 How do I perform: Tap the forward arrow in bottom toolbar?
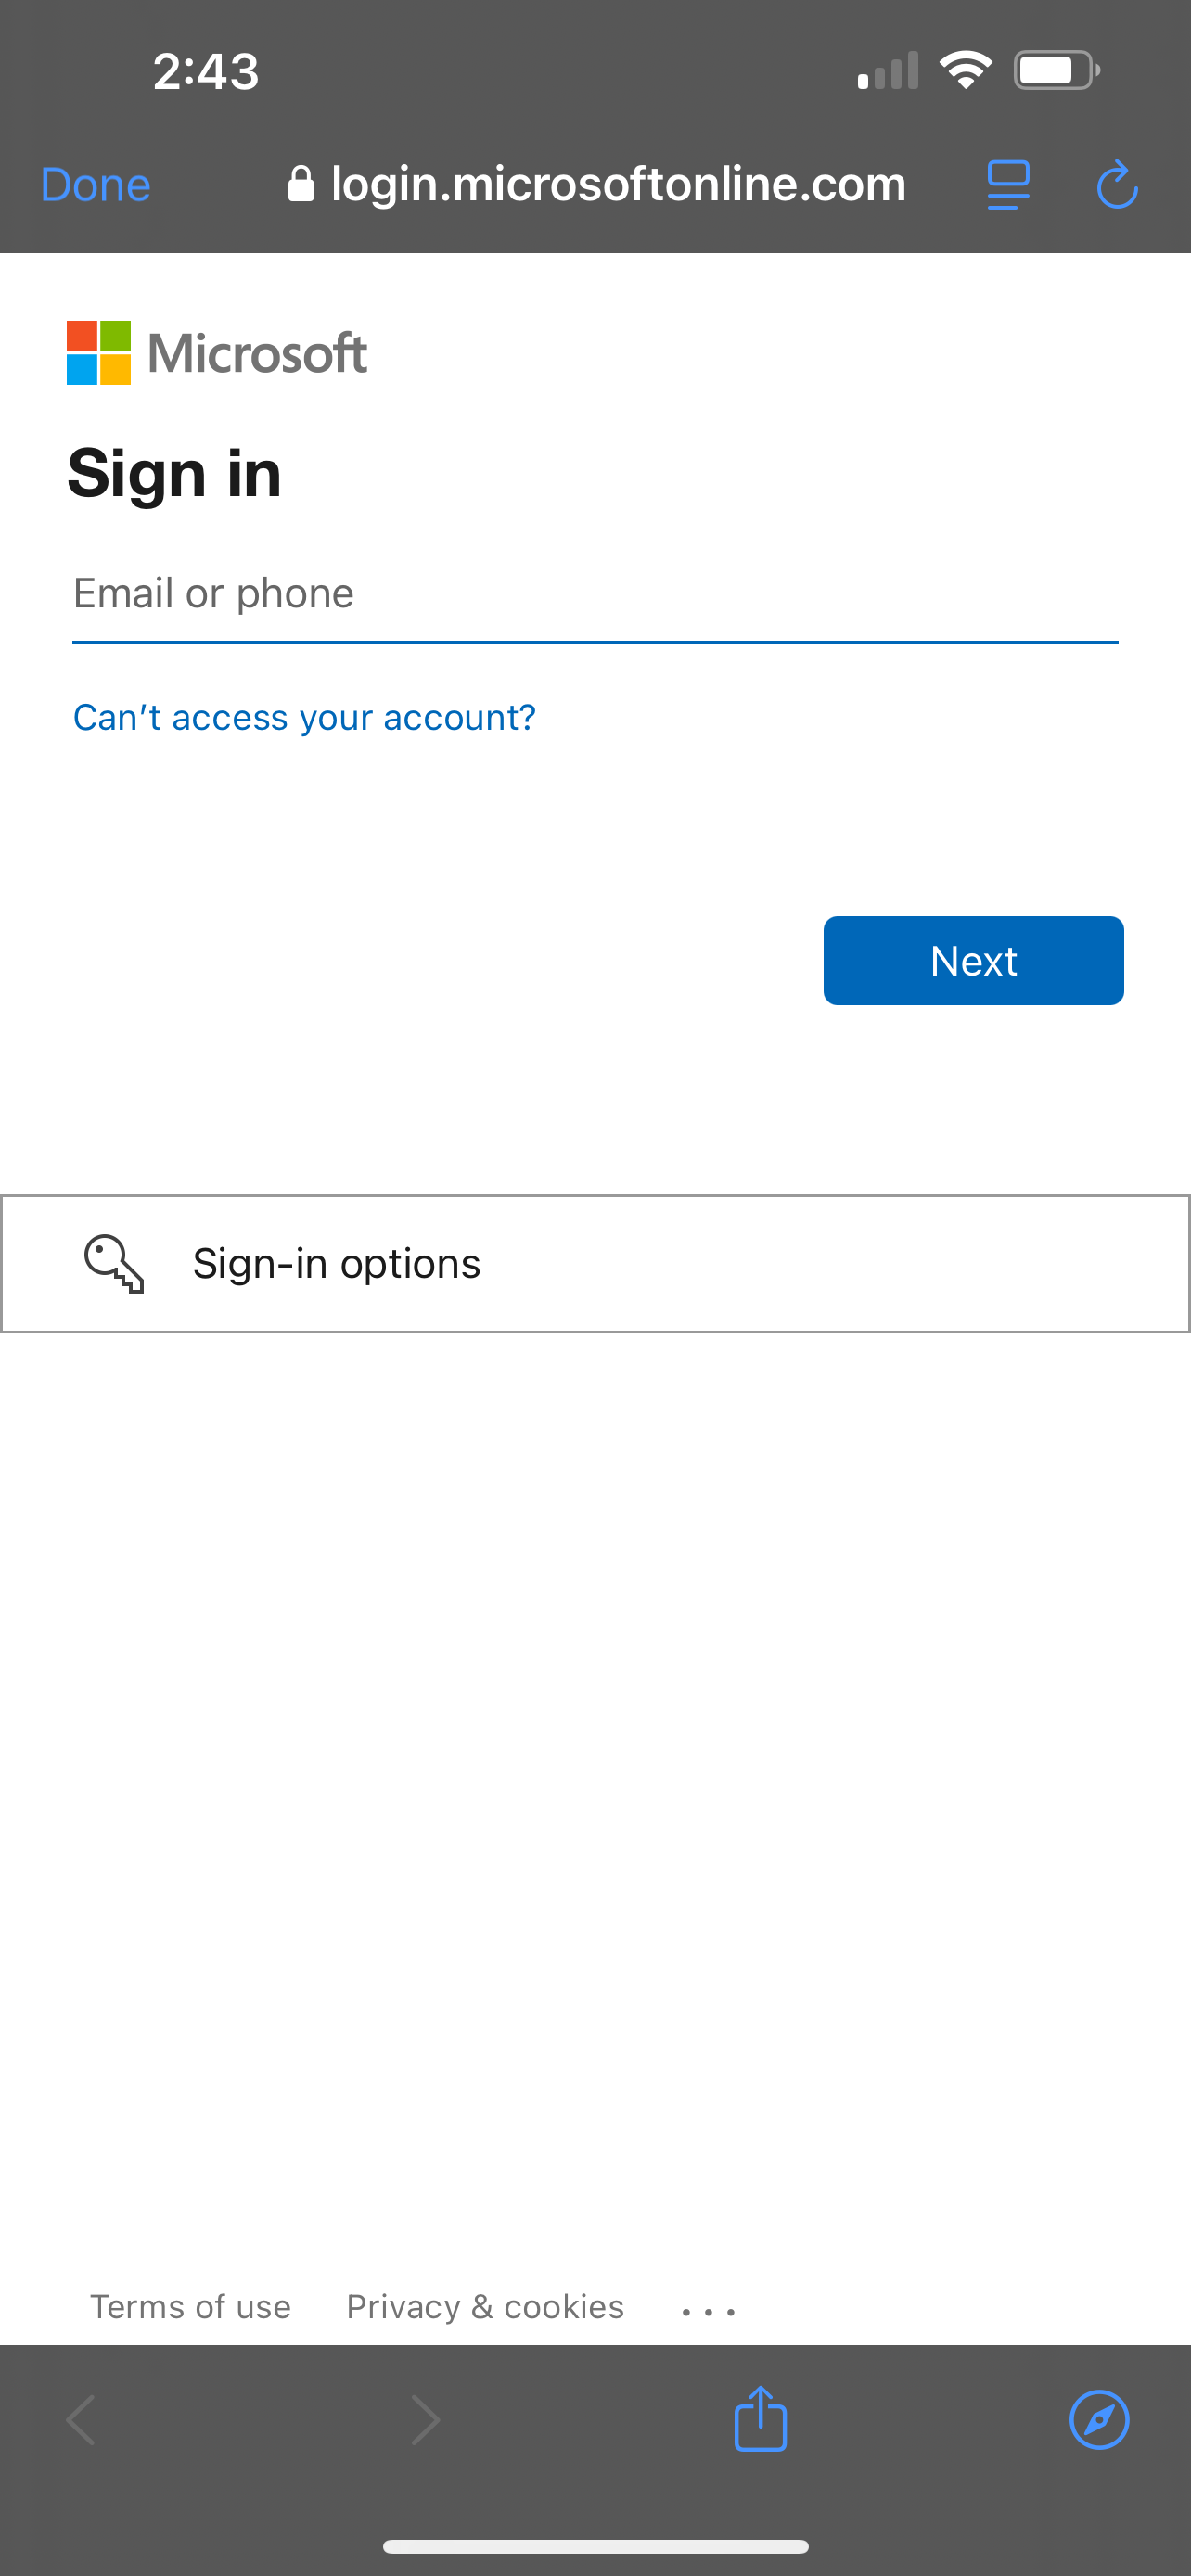[426, 2420]
